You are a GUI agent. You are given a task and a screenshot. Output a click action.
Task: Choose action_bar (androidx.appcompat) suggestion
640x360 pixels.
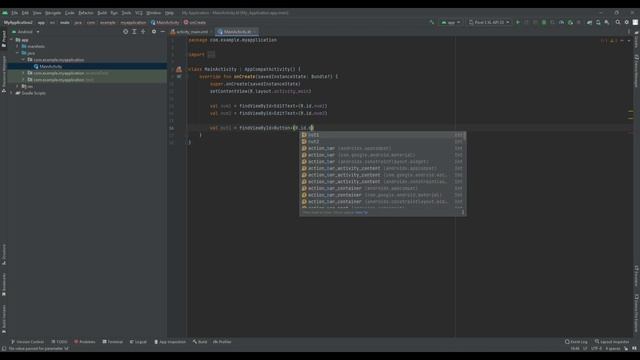point(382,148)
